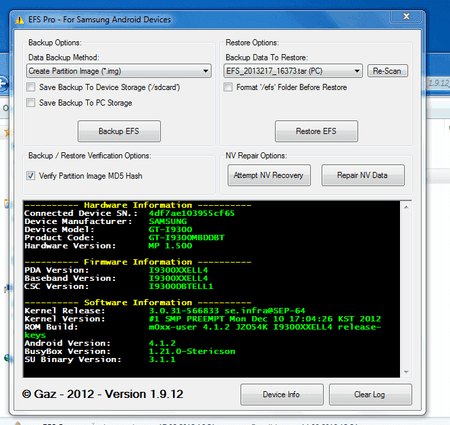This screenshot has width=450, height=425.
Task: Tick Format '/efs' Folder Before Restore
Action: [228, 87]
